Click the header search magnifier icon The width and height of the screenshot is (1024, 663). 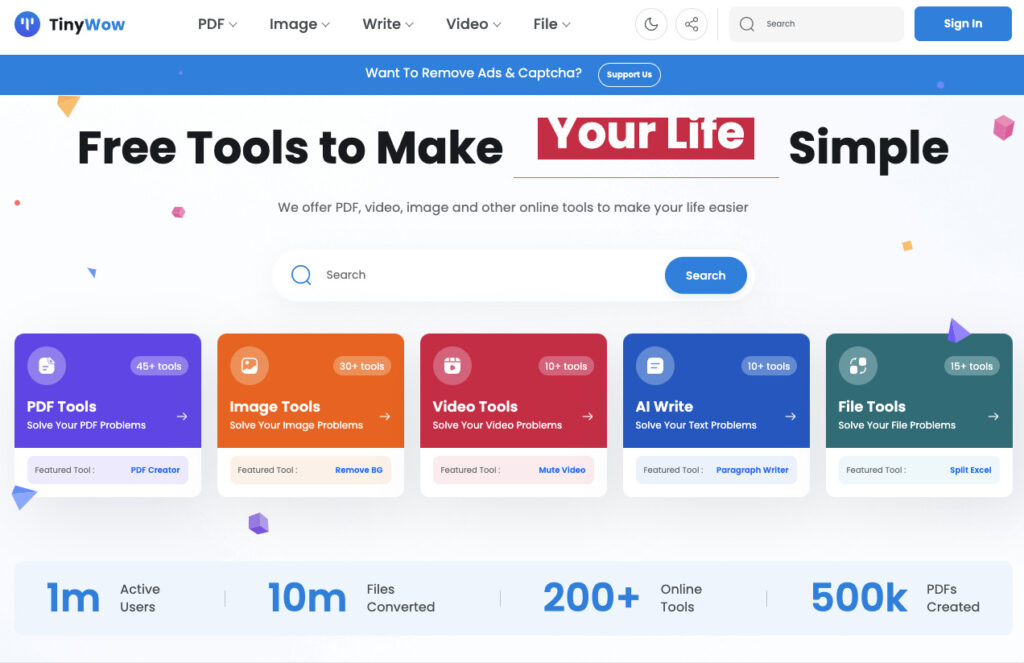pyautogui.click(x=746, y=24)
